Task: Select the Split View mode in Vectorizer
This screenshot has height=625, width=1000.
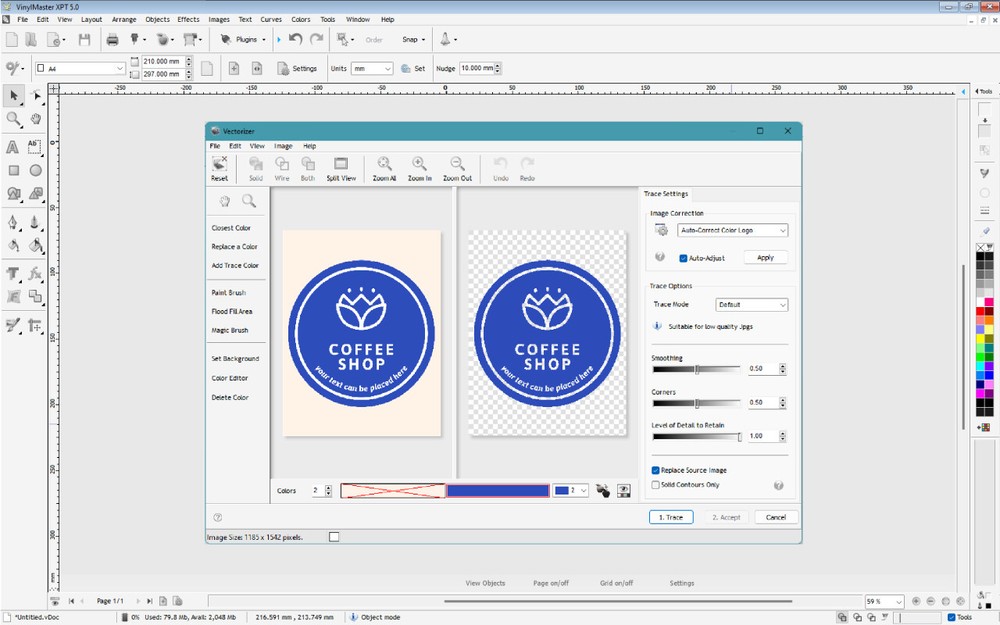Action: click(x=340, y=167)
